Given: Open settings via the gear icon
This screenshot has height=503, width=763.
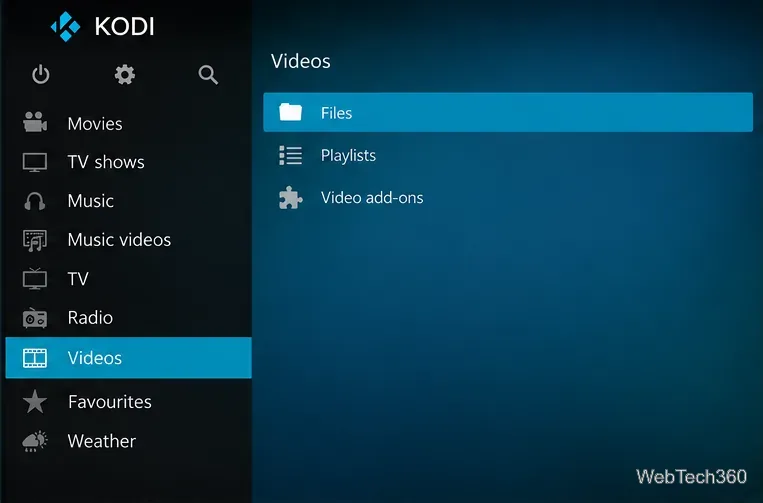Looking at the screenshot, I should coord(125,74).
